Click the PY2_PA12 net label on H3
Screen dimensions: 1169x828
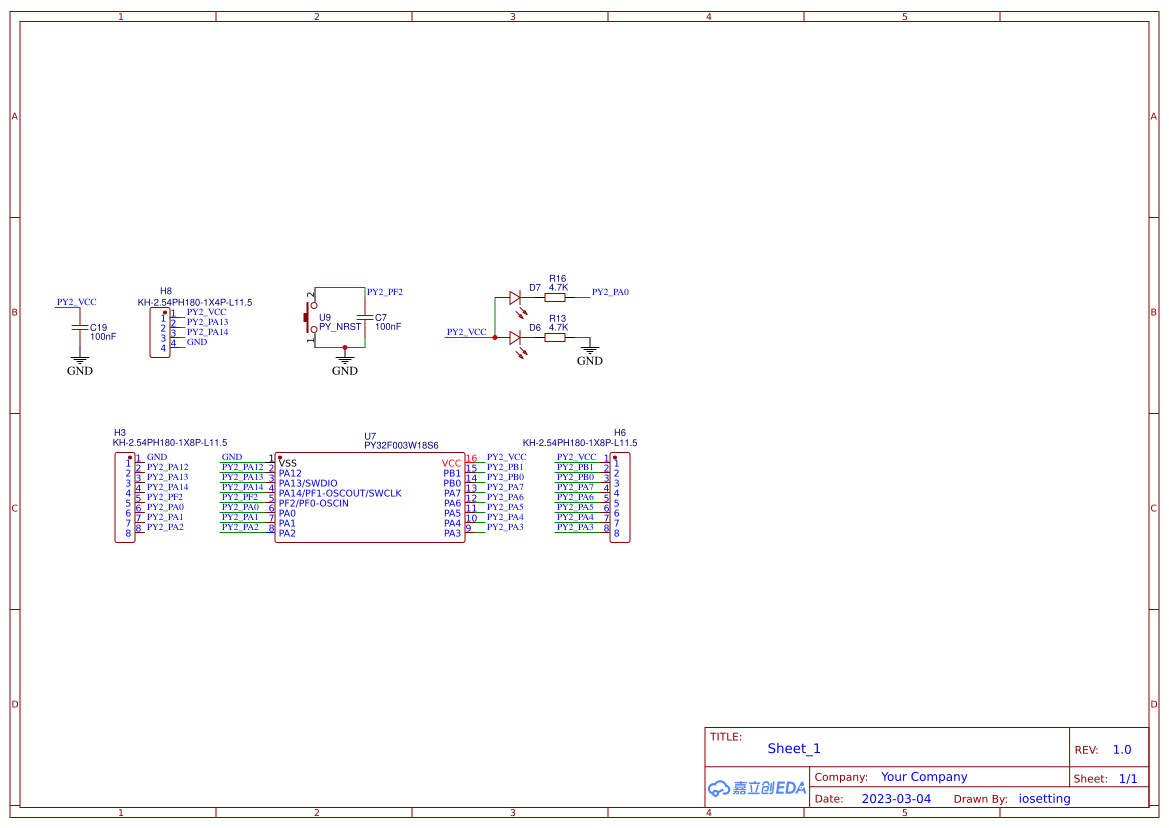[x=168, y=467]
